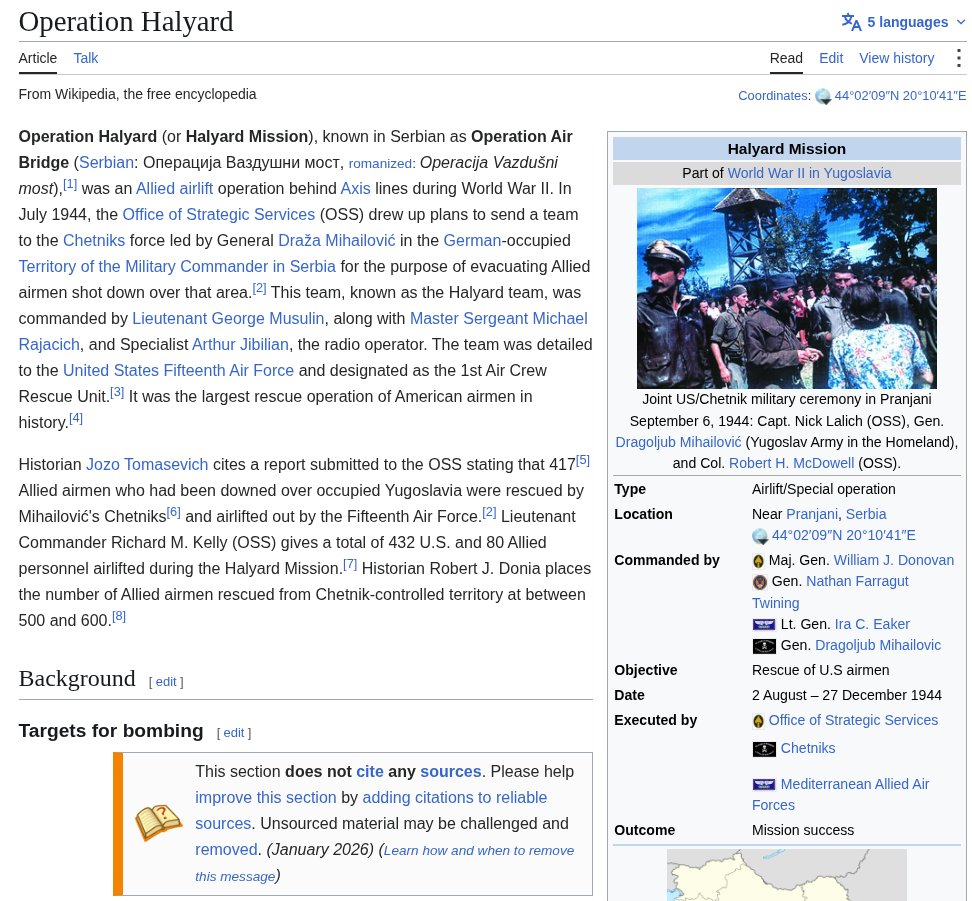Click the question-mark book icon in citation notice
Viewport: 972px width, 901px height.
tap(159, 823)
